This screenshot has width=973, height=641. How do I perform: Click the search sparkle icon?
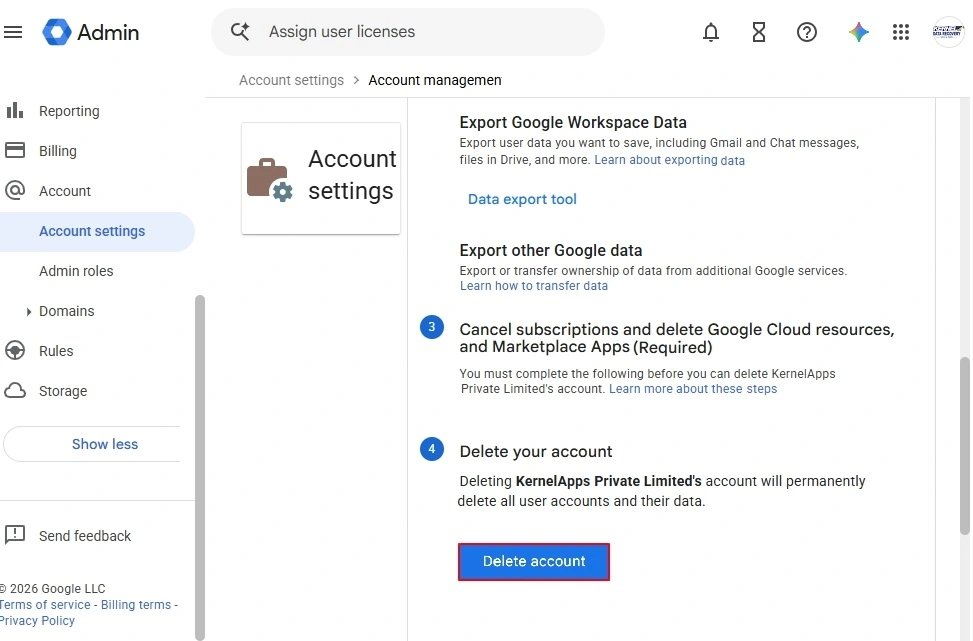pyautogui.click(x=240, y=31)
